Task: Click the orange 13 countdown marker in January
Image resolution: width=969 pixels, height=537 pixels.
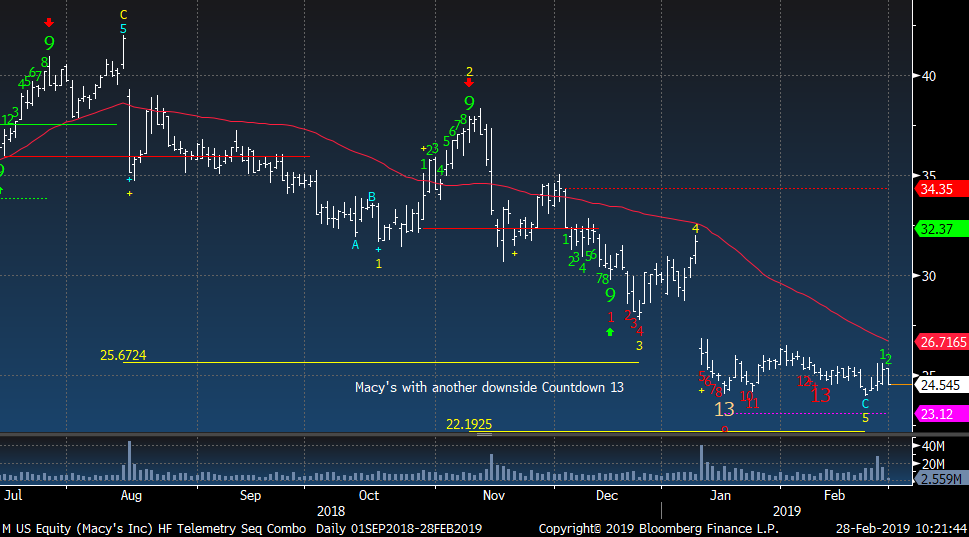Action: click(x=724, y=409)
